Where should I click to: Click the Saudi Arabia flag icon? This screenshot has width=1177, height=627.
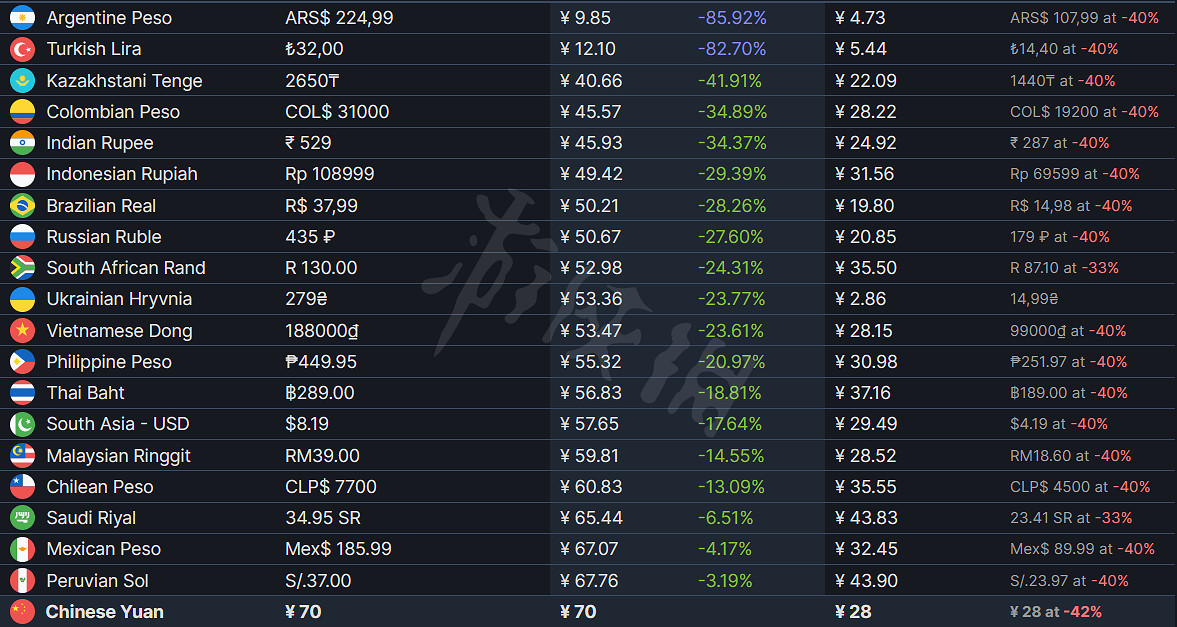[x=22, y=518]
